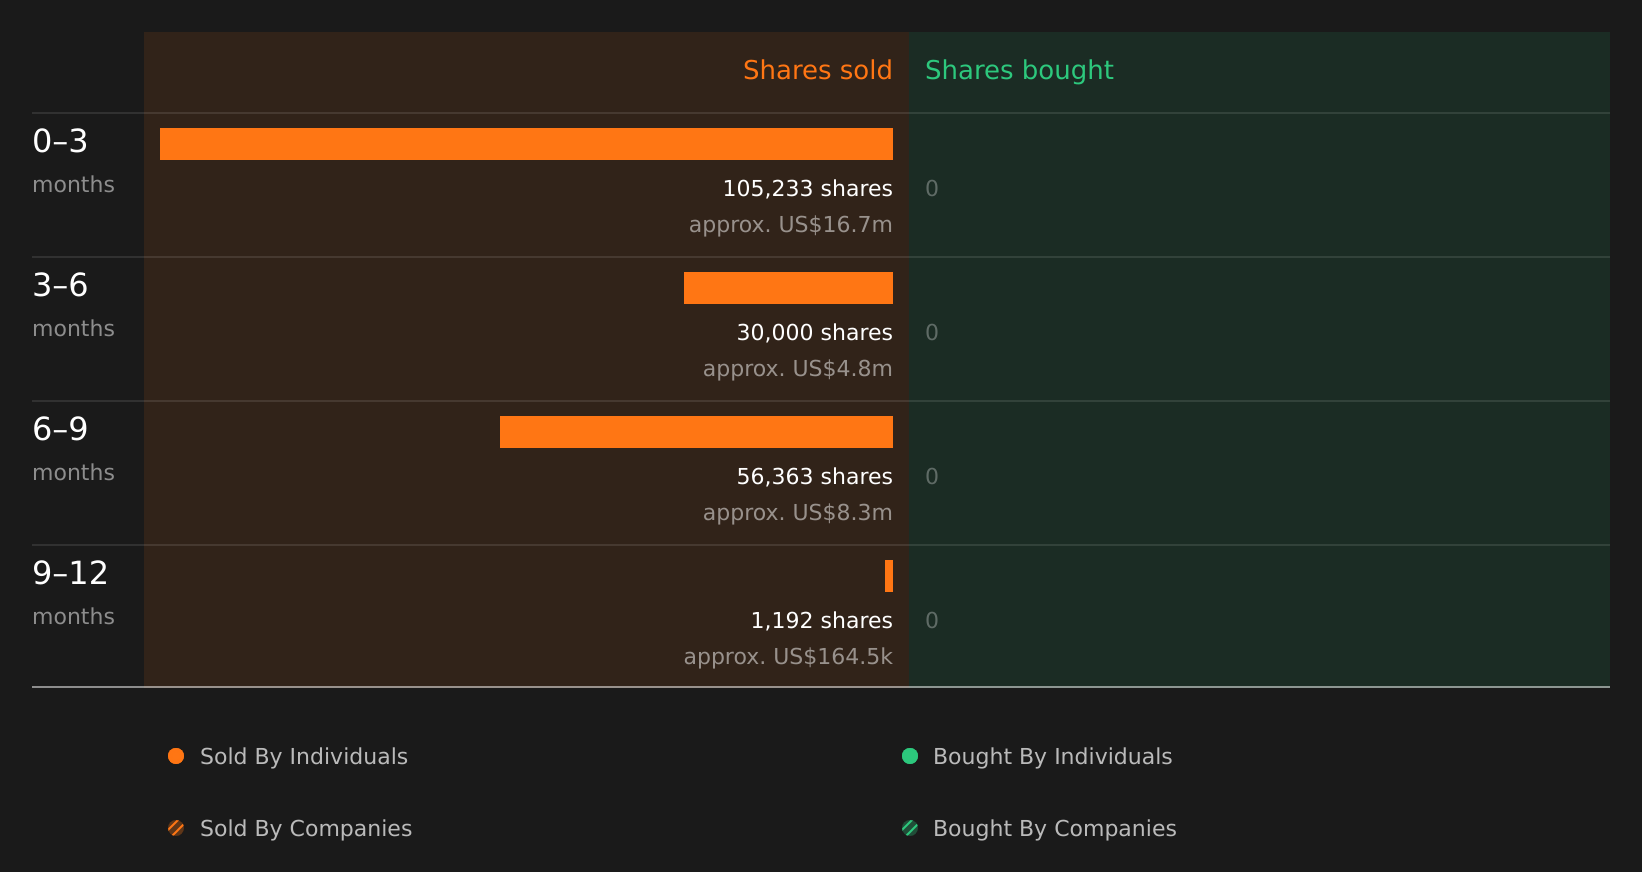Click the '30,000 shares' value
The height and width of the screenshot is (872, 1642).
(x=814, y=333)
